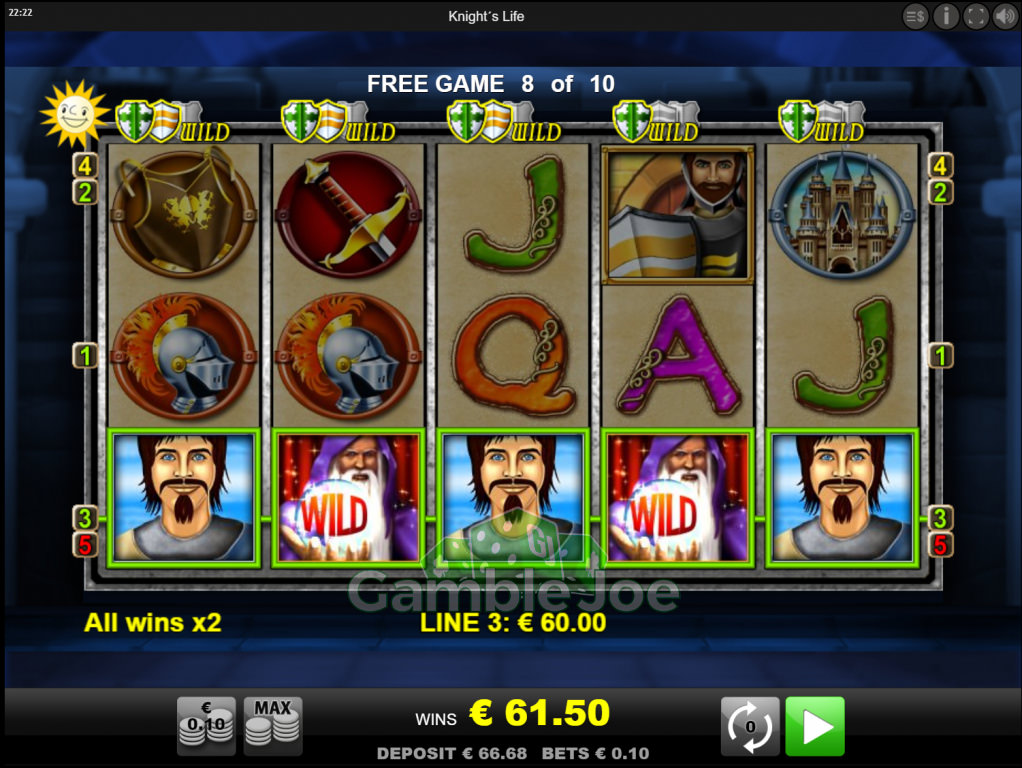Click the shield WILD indicator above reel three

pos(504,123)
